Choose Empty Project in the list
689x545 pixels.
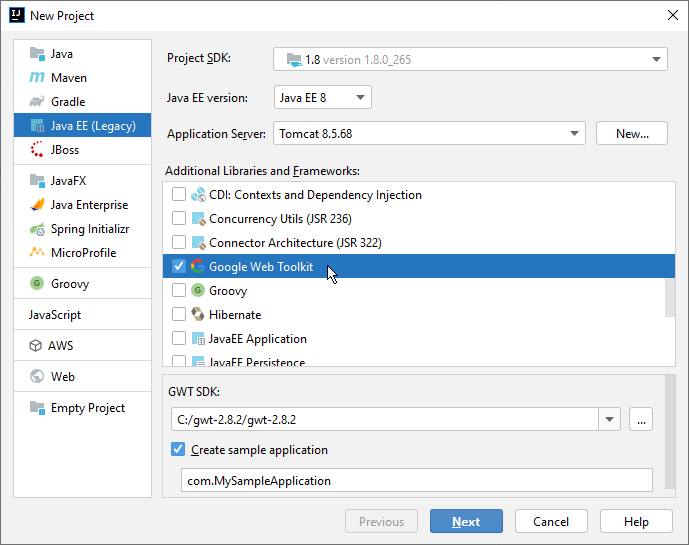88,408
